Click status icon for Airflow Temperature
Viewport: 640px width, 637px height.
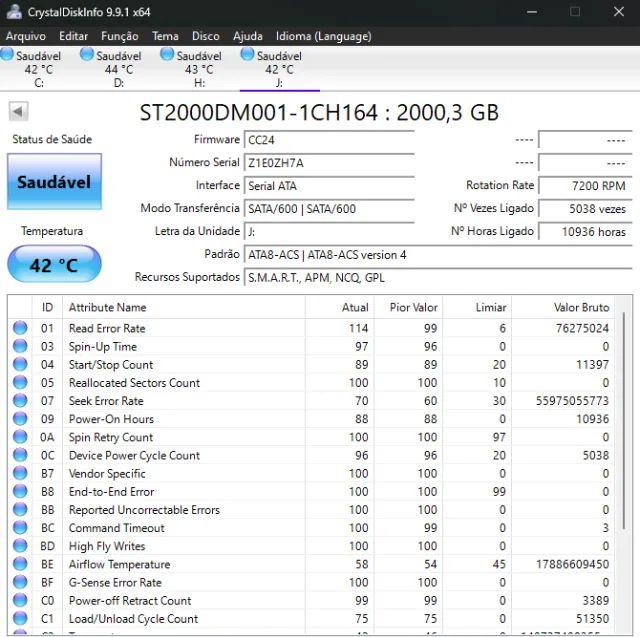click(x=20, y=564)
